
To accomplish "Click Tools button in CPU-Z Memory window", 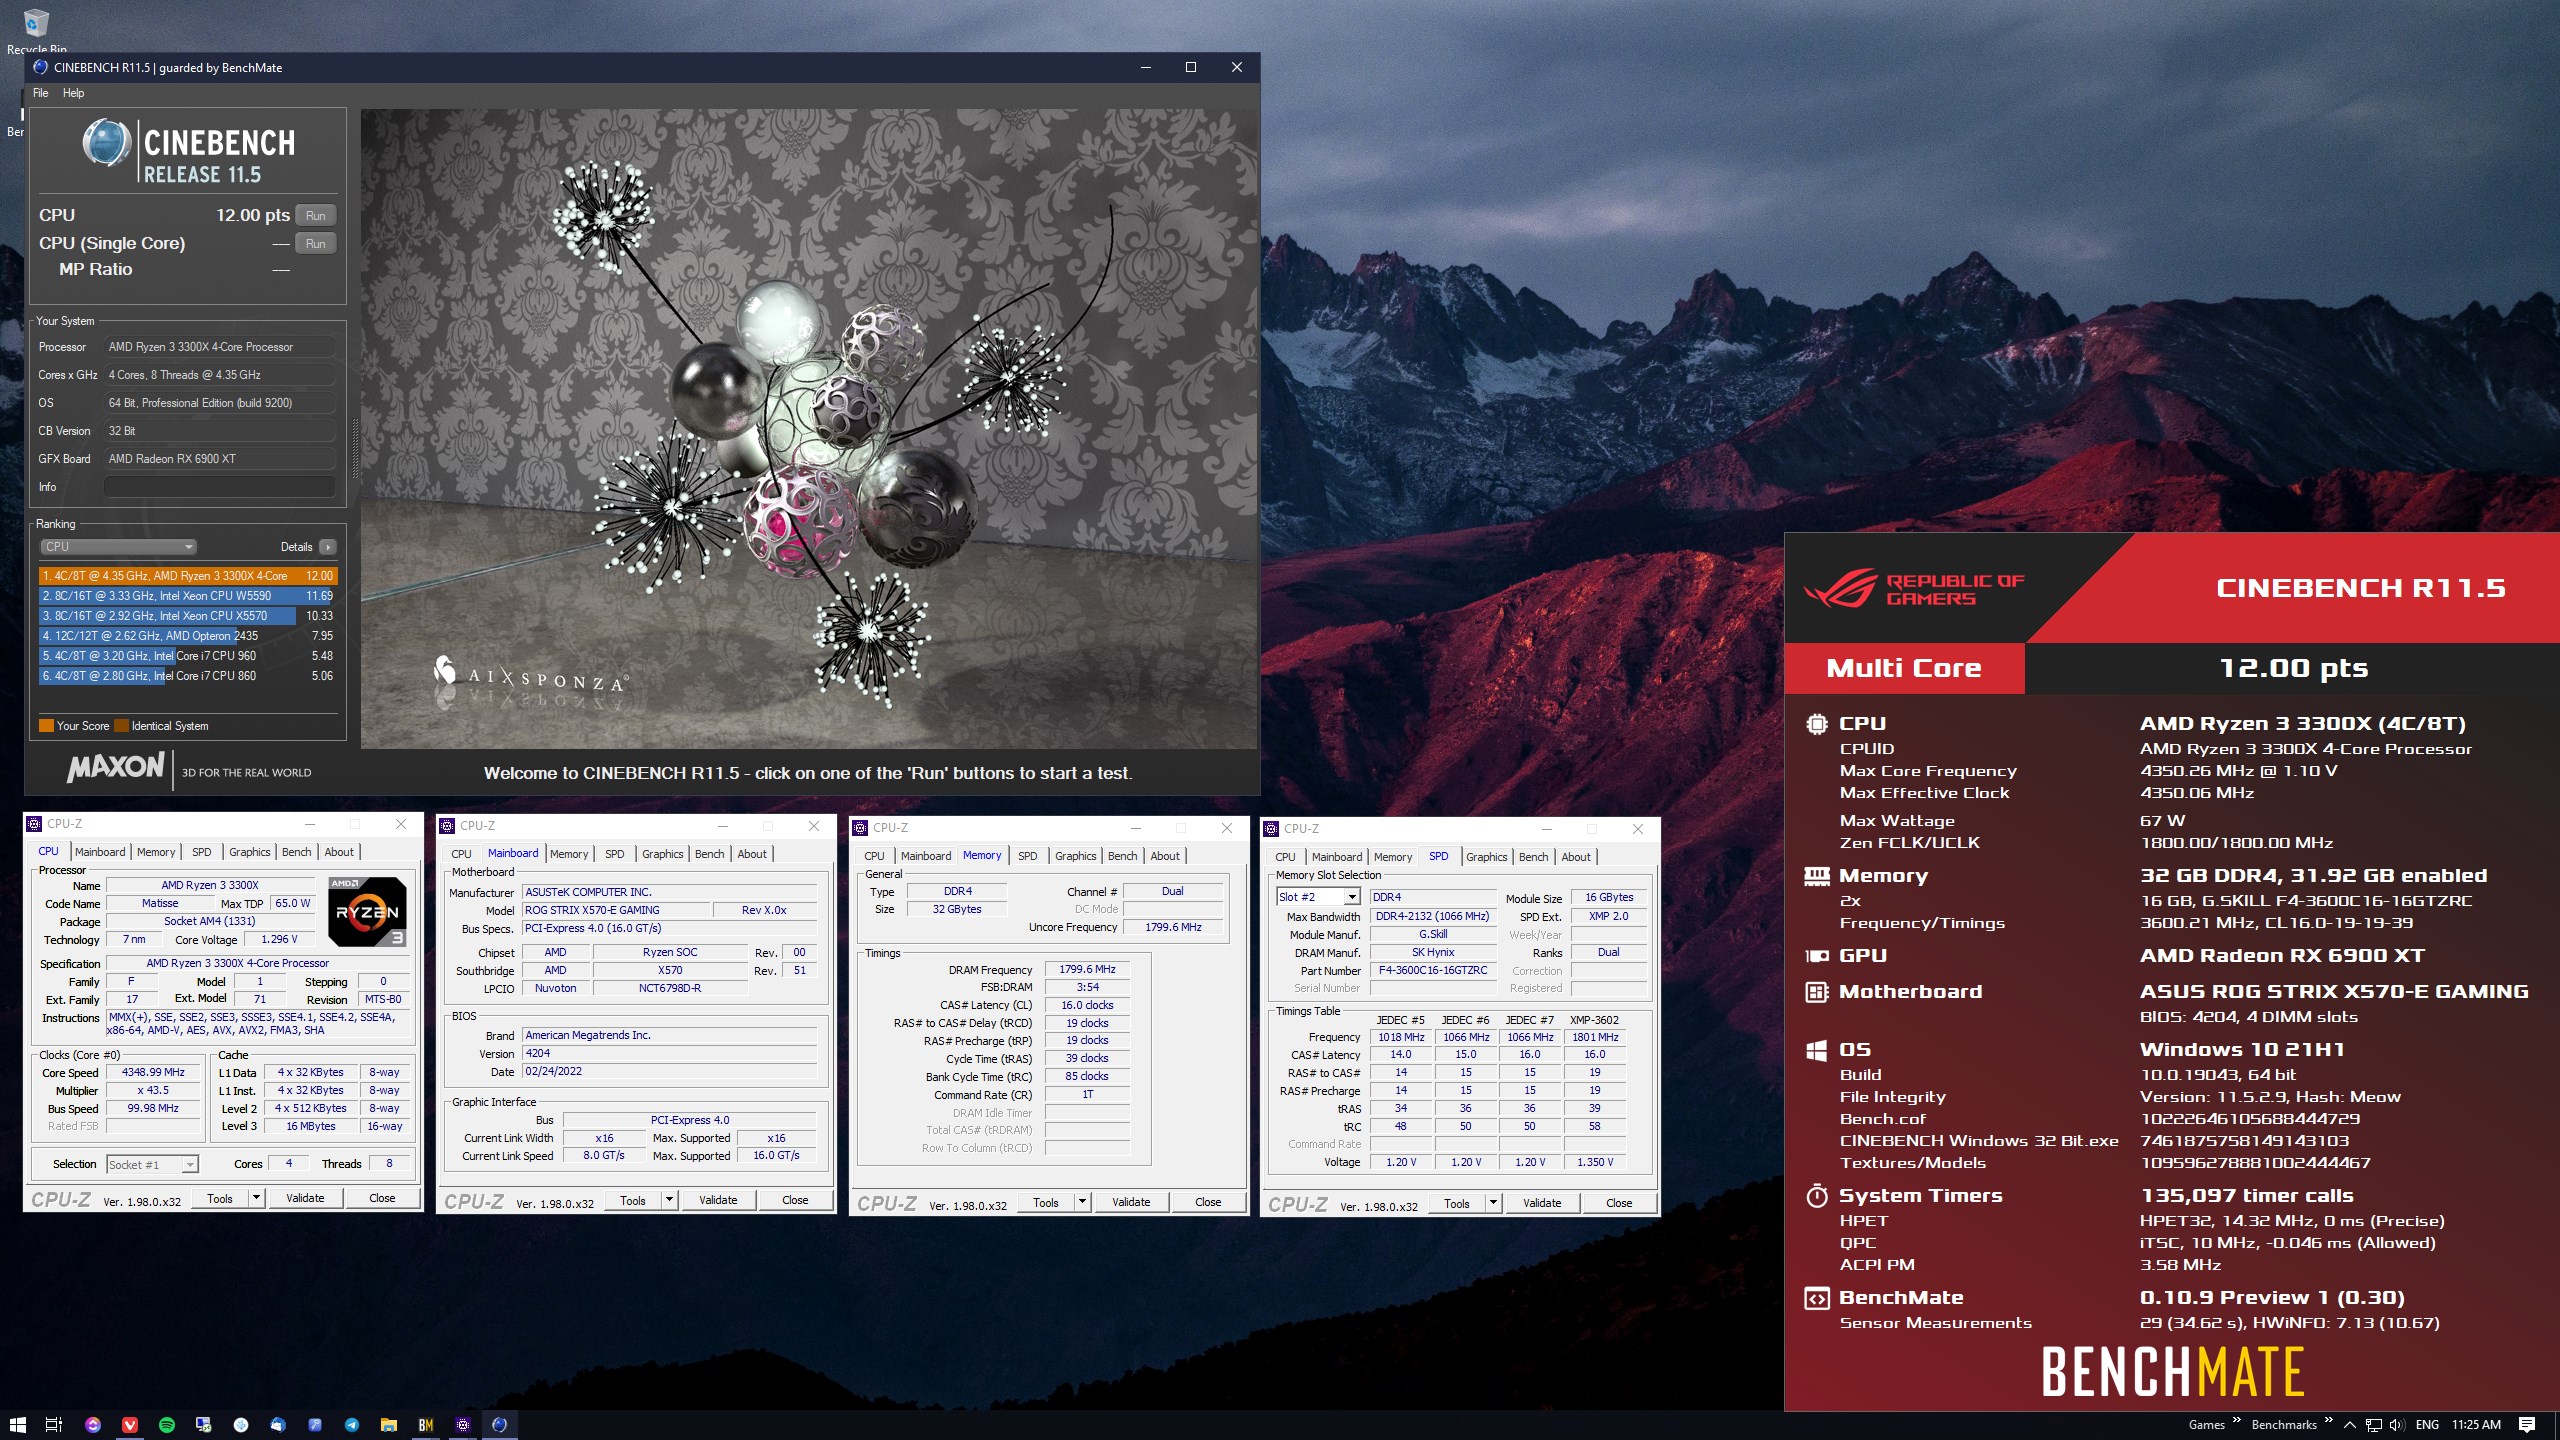I will pos(1046,1202).
